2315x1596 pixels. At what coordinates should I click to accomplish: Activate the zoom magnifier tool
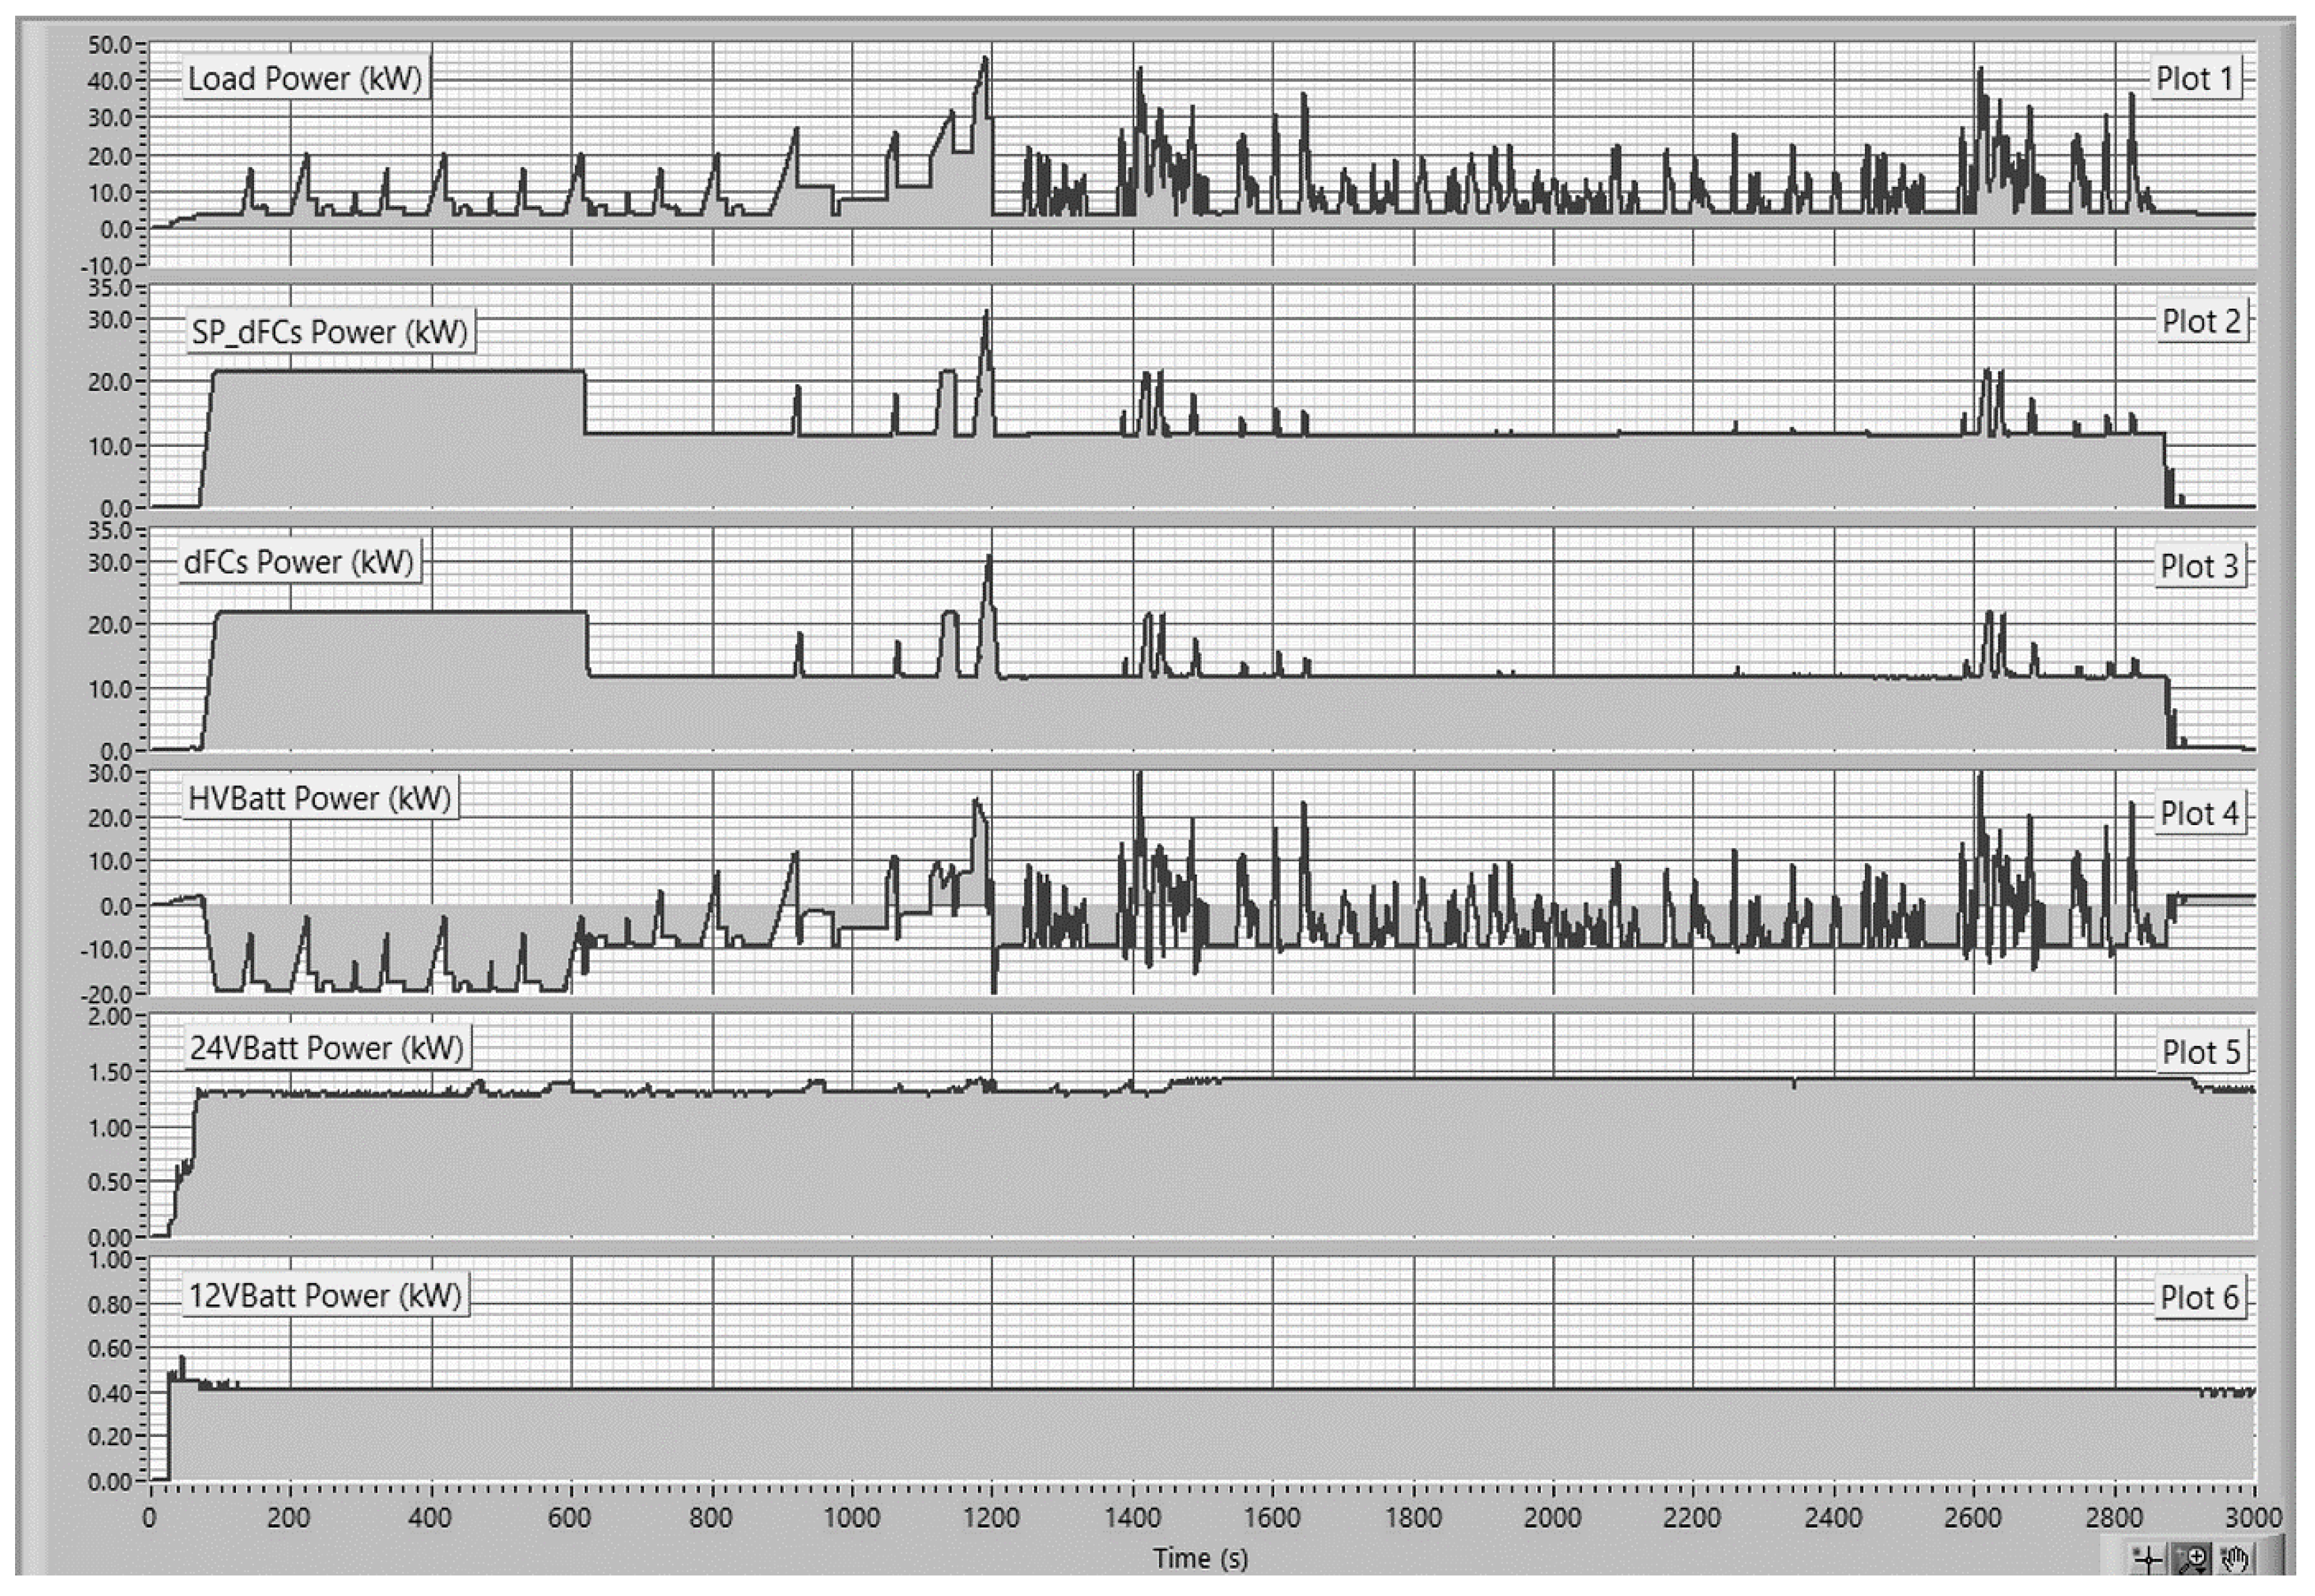2192,1559
